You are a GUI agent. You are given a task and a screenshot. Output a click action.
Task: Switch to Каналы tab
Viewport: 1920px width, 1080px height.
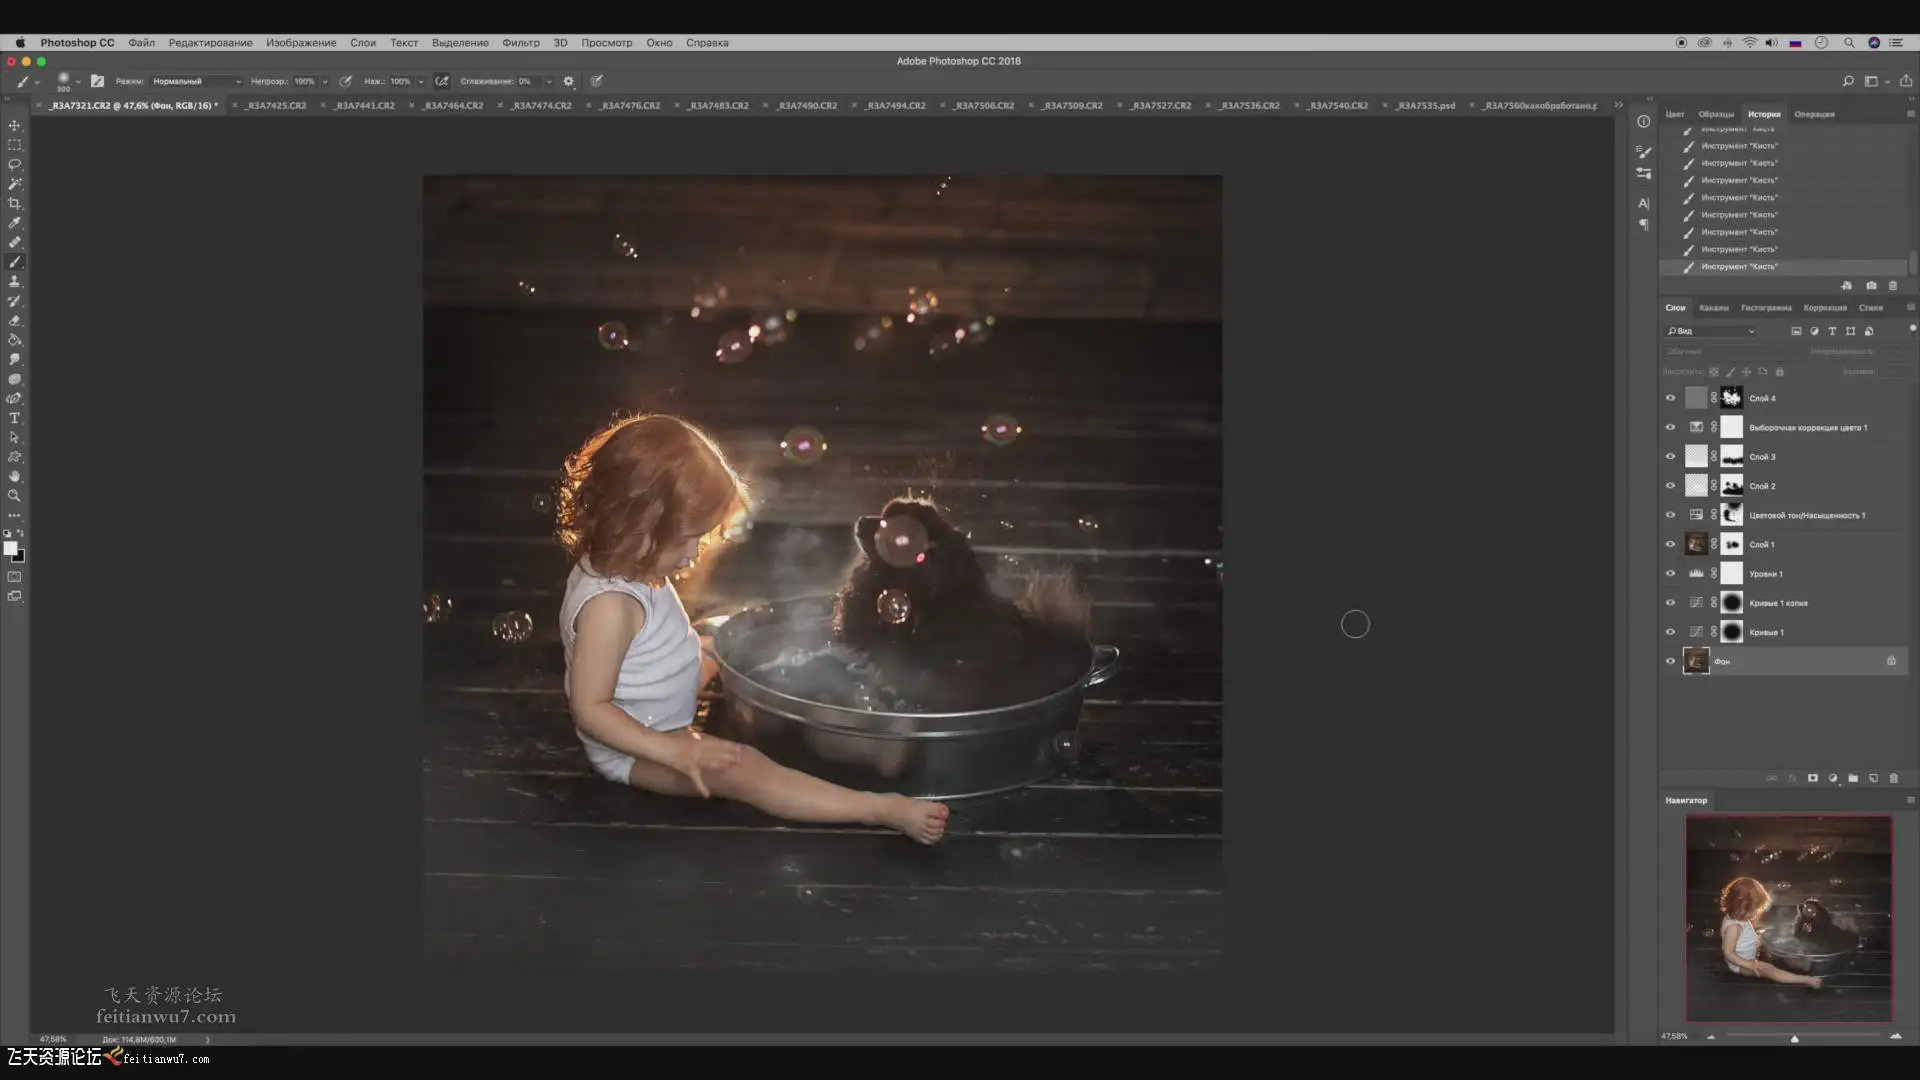coord(1713,308)
